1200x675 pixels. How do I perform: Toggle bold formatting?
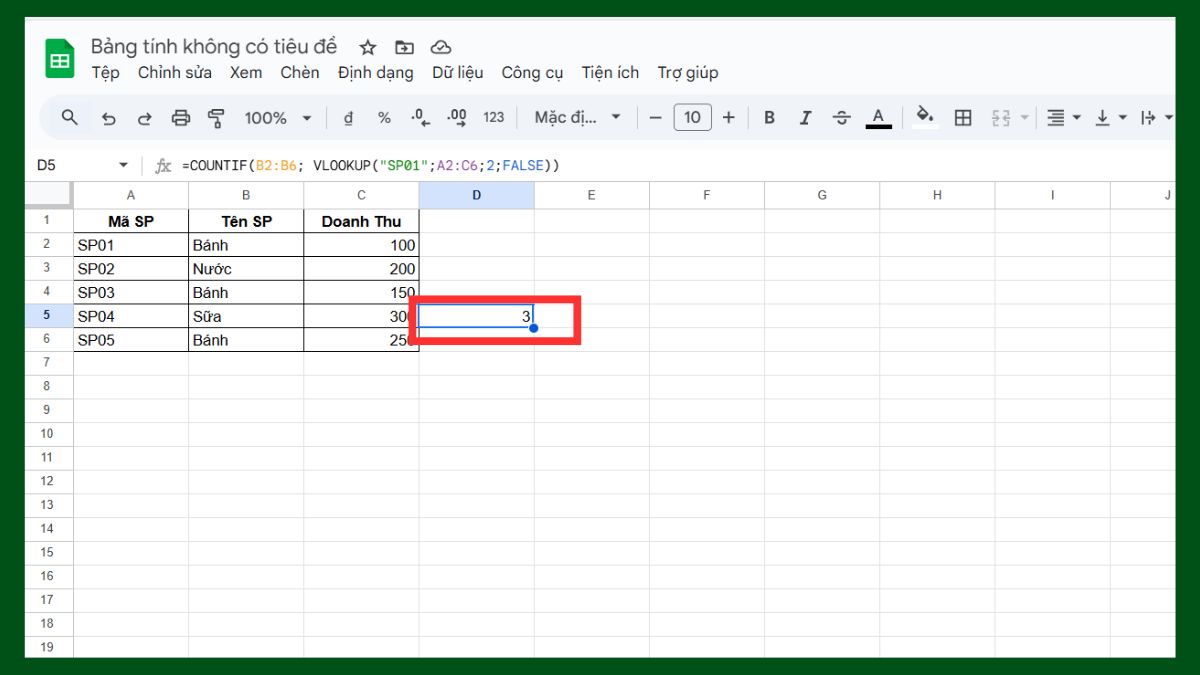point(769,118)
